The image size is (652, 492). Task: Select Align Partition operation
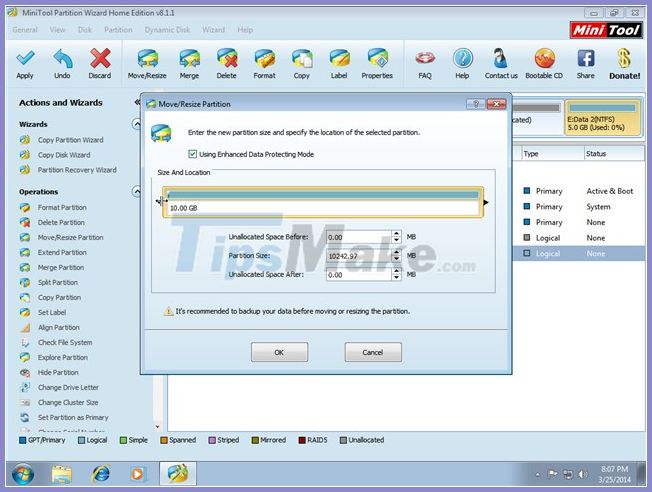click(x=59, y=327)
